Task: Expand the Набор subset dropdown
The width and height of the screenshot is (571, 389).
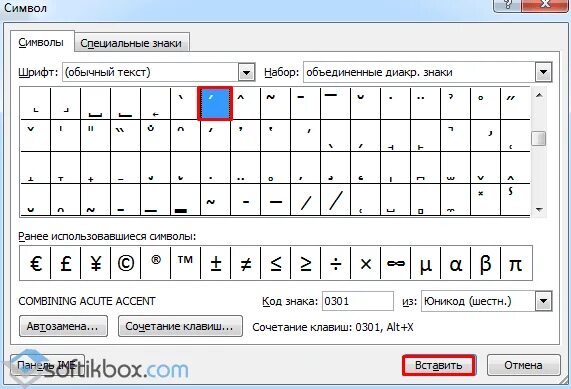Action: (543, 72)
